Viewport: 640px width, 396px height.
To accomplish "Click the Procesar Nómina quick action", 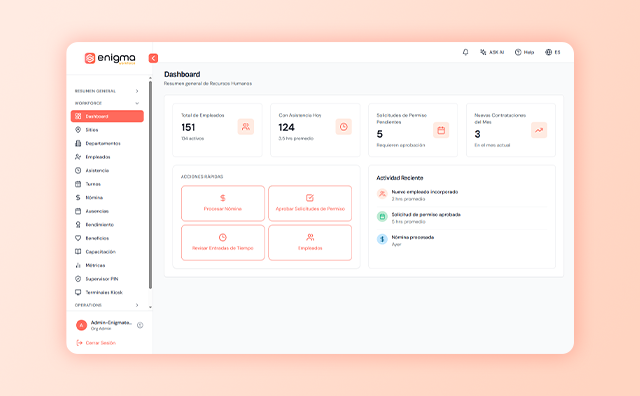I will [x=223, y=203].
